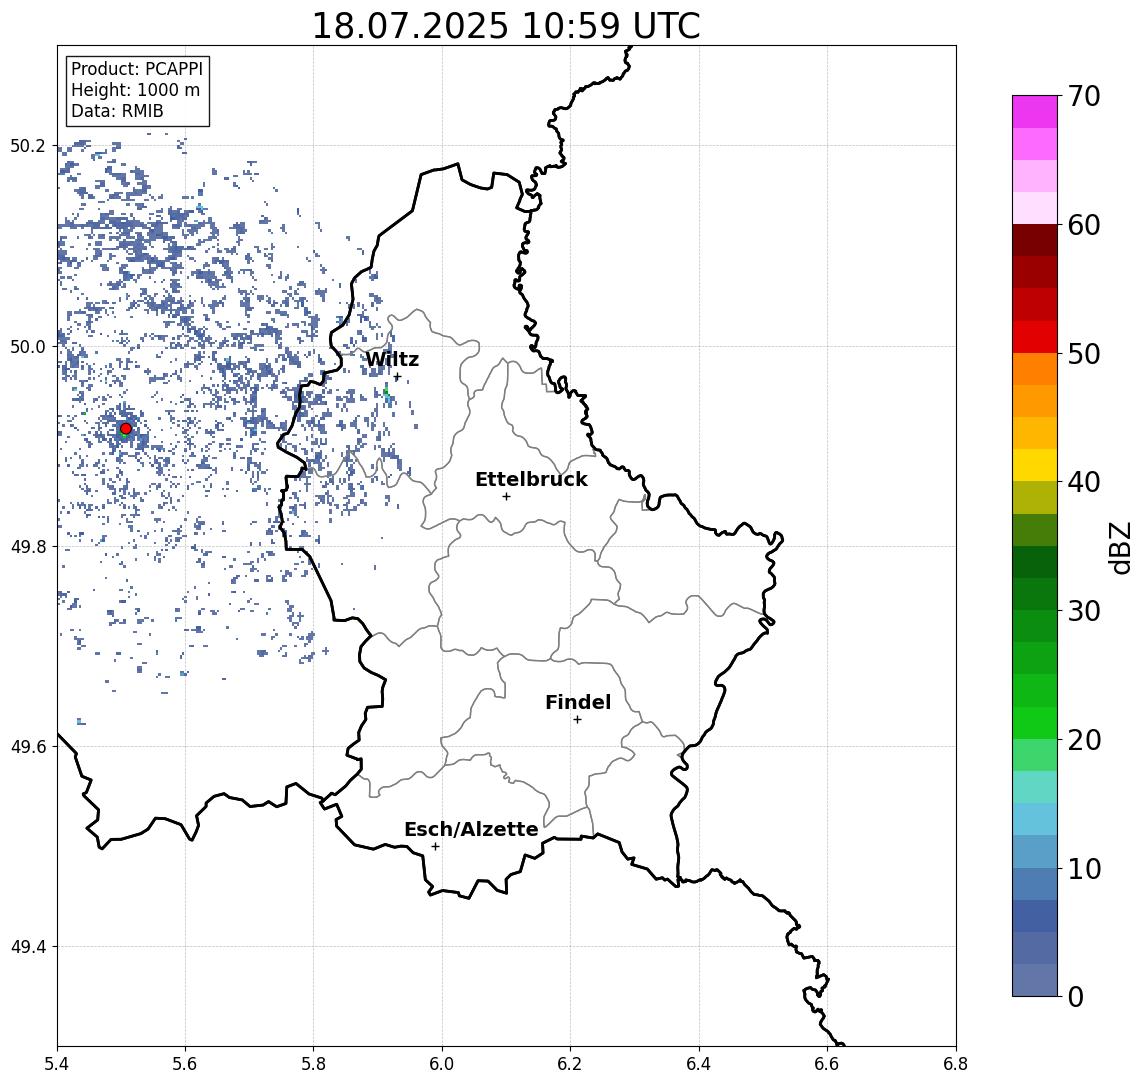Screen dimensions: 1145x1084
Task: Click the 6.2 longitude axis label
Action: click(571, 1064)
